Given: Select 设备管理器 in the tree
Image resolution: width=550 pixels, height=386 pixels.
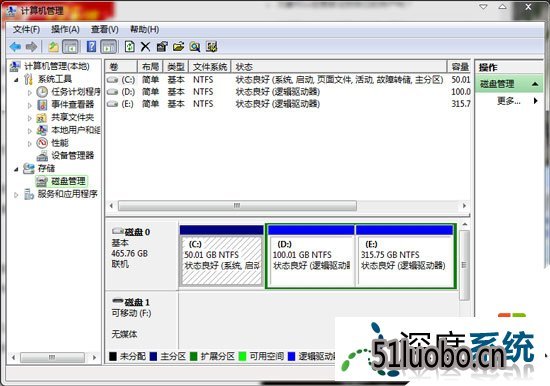Looking at the screenshot, I should pos(73,155).
